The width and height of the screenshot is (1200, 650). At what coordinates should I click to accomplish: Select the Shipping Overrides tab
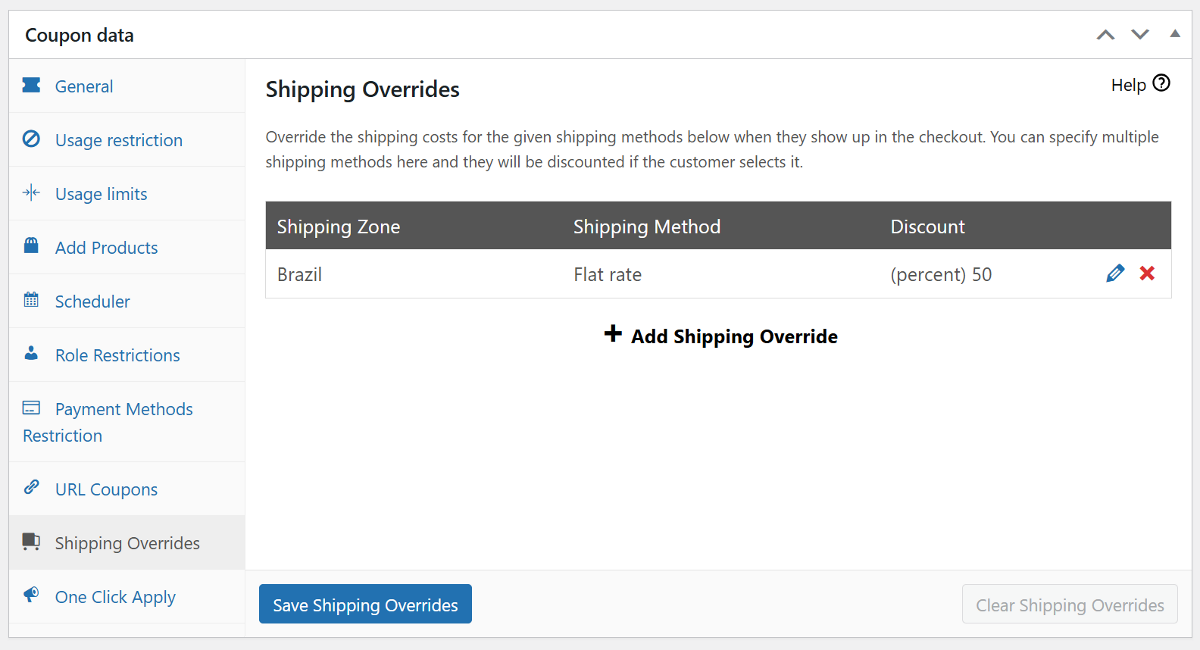(127, 543)
